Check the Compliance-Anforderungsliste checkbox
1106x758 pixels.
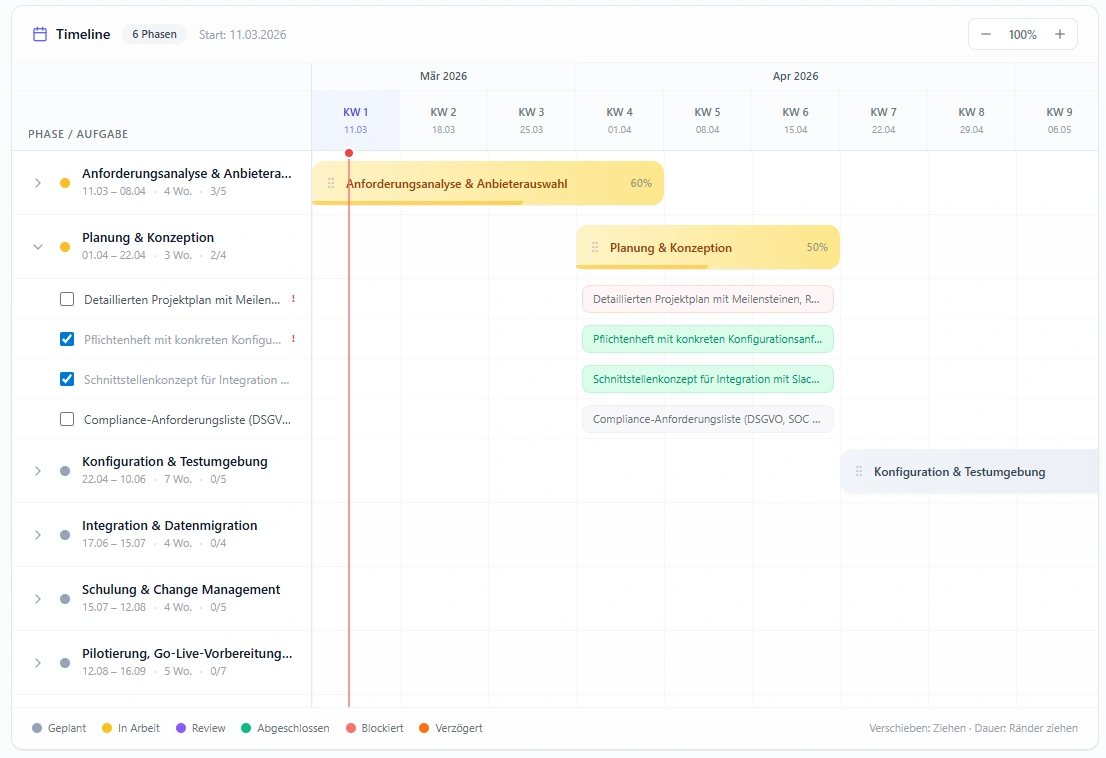click(x=66, y=418)
